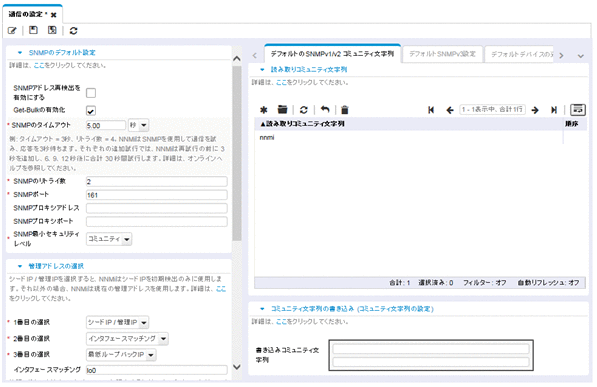This screenshot has height=387, width=597.
Task: Switch to the デフォルトデバイス tab
Action: pyautogui.click(x=519, y=54)
